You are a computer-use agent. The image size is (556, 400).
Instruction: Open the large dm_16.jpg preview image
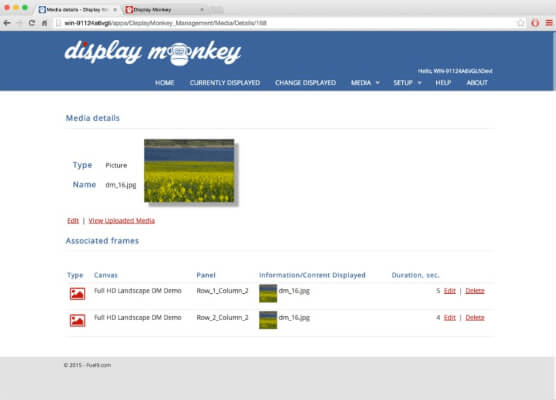[x=189, y=171]
